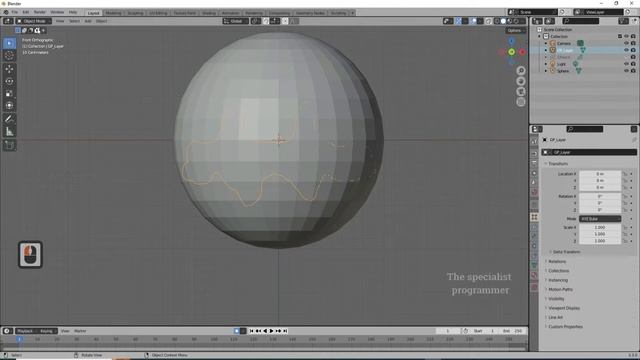Viewport: 640px width, 360px height.
Task: Click the green Y axis gizmo ball
Action: [511, 52]
